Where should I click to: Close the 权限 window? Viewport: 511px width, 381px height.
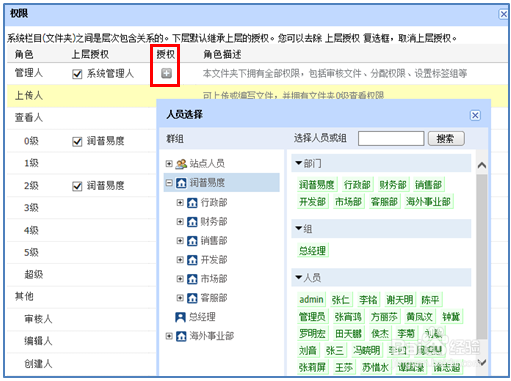(x=503, y=14)
